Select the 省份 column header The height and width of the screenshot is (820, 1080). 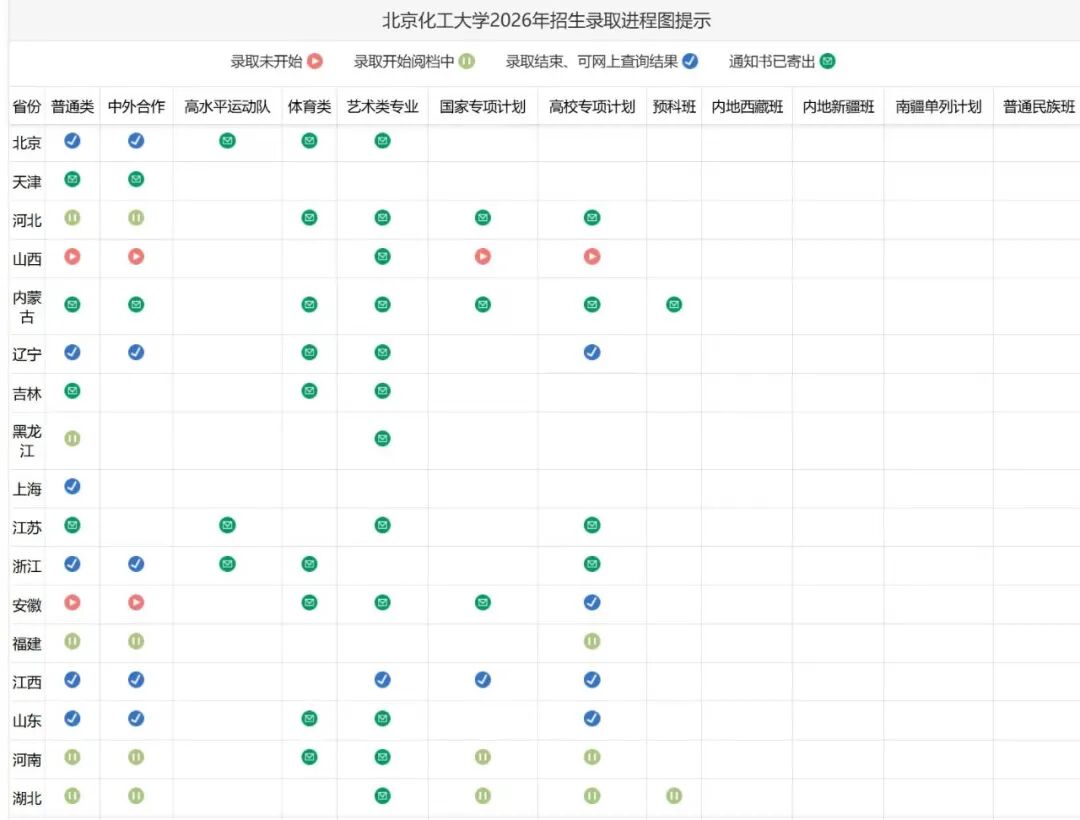coord(27,107)
